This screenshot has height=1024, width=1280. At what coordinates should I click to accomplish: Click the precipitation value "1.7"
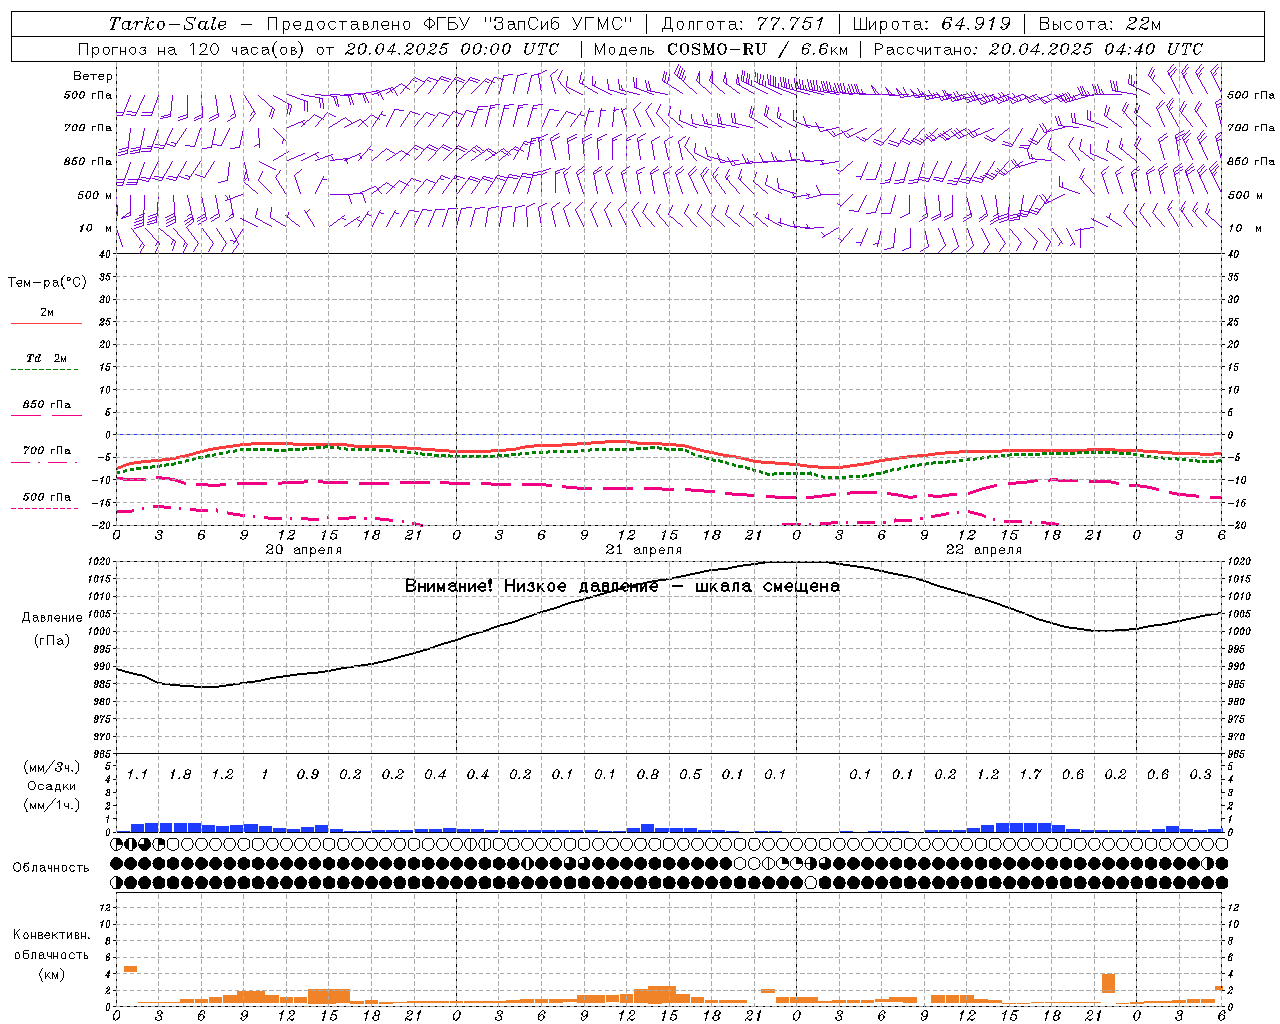point(1030,775)
